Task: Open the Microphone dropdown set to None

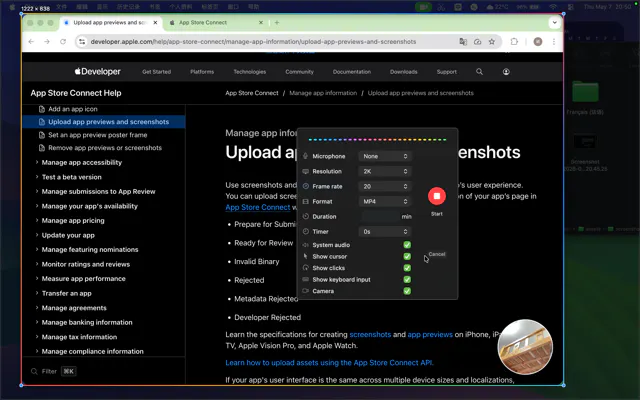Action: [x=385, y=156]
